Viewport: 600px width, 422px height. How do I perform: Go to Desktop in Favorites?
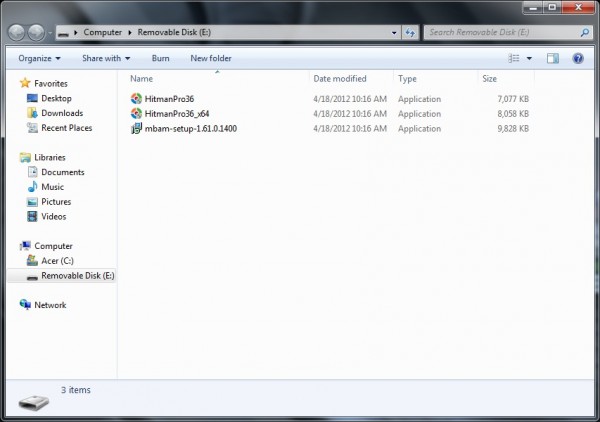coord(56,98)
